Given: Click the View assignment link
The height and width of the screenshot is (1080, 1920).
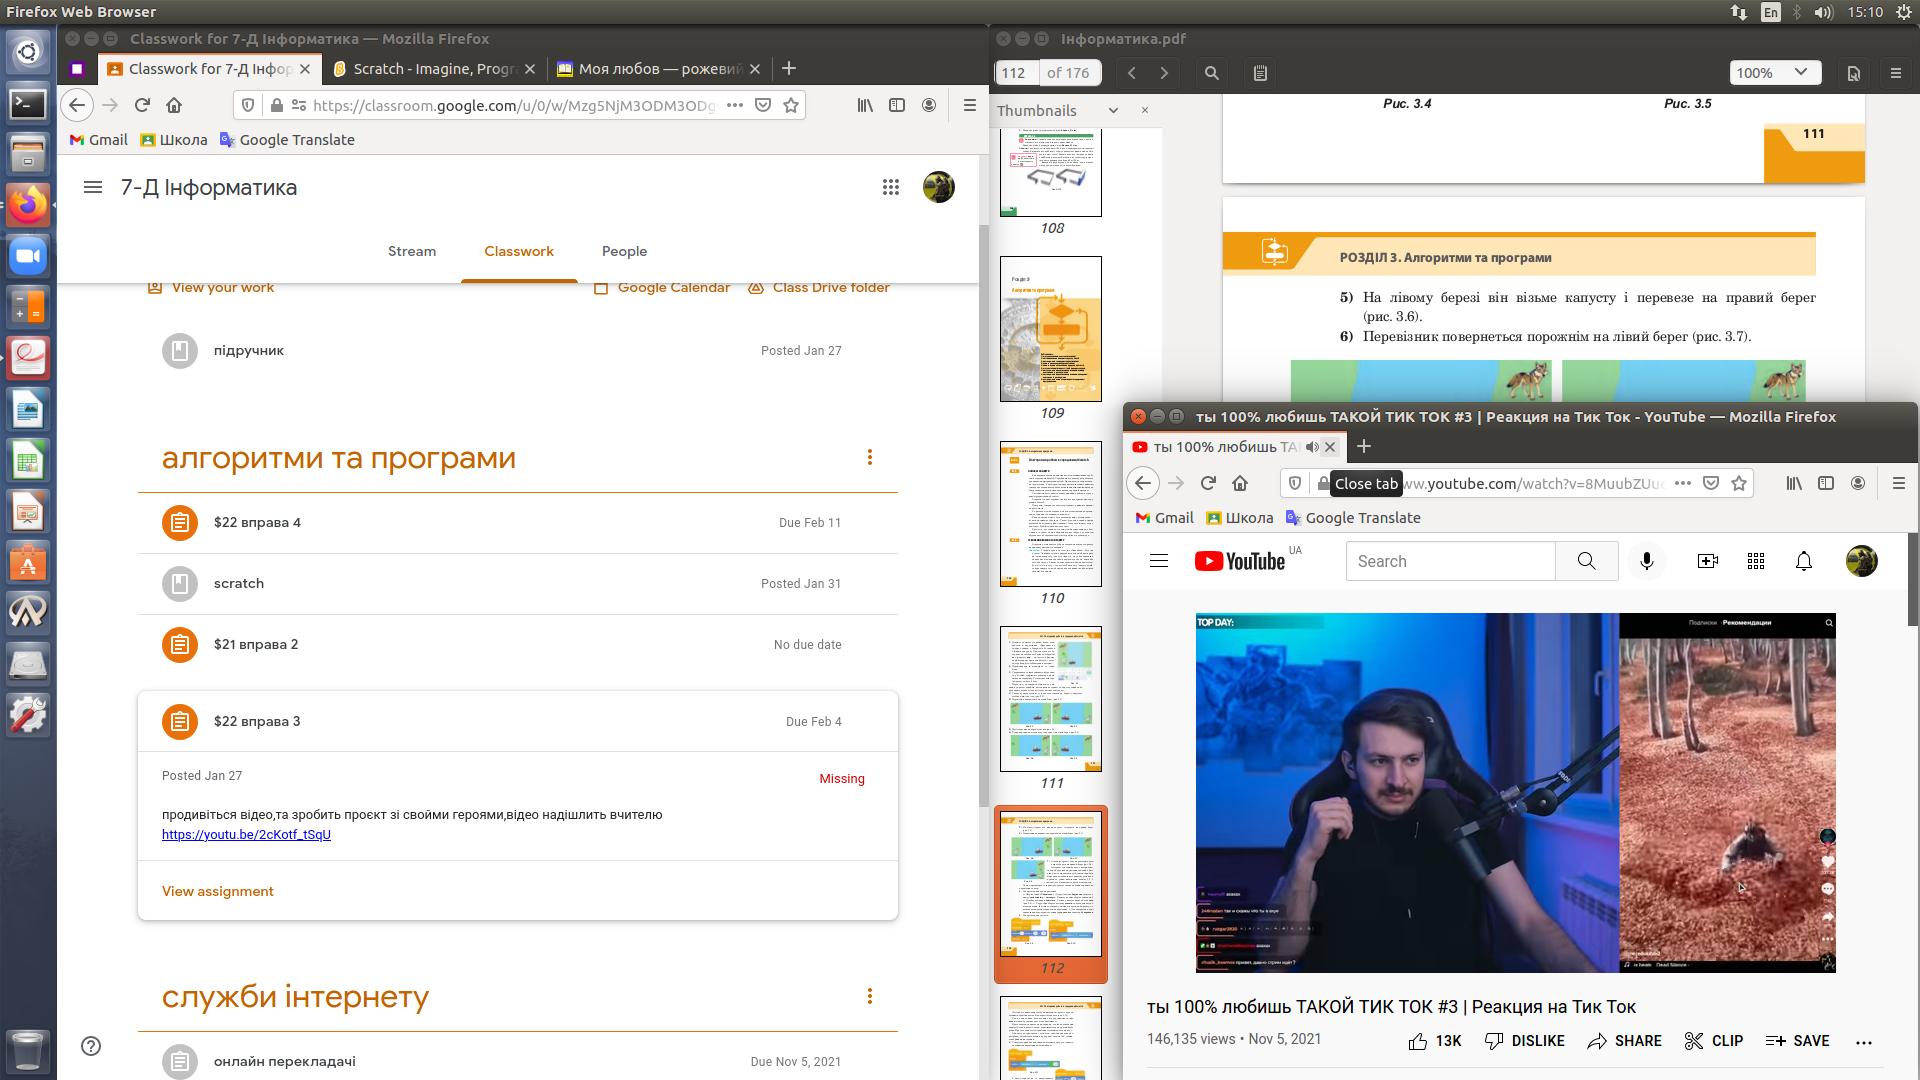Looking at the screenshot, I should (x=217, y=892).
